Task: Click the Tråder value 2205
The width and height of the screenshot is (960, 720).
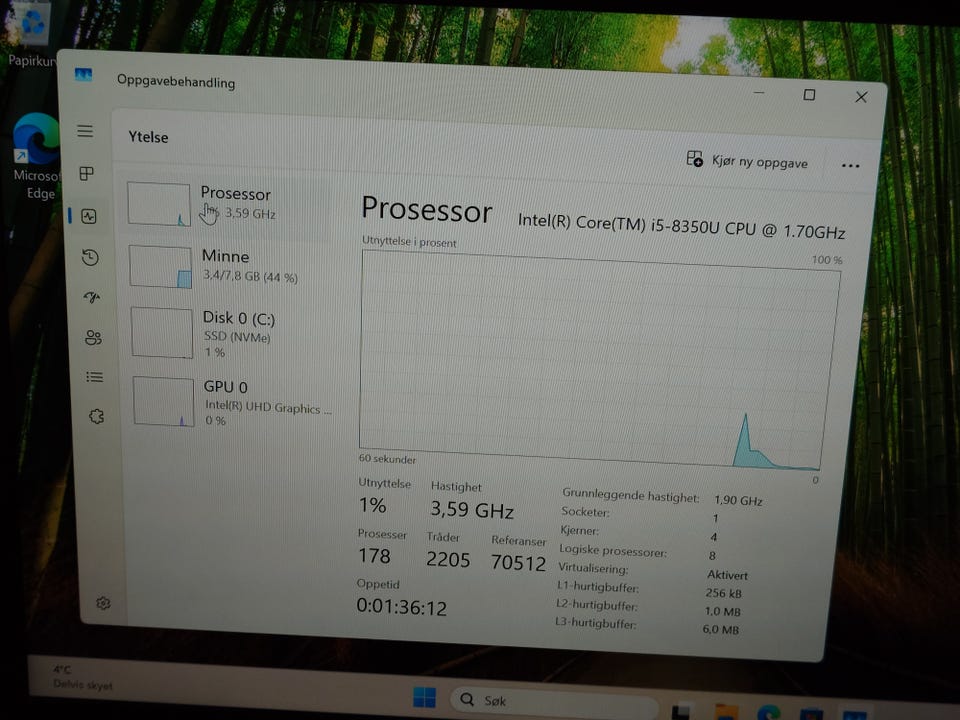Action: tap(448, 559)
